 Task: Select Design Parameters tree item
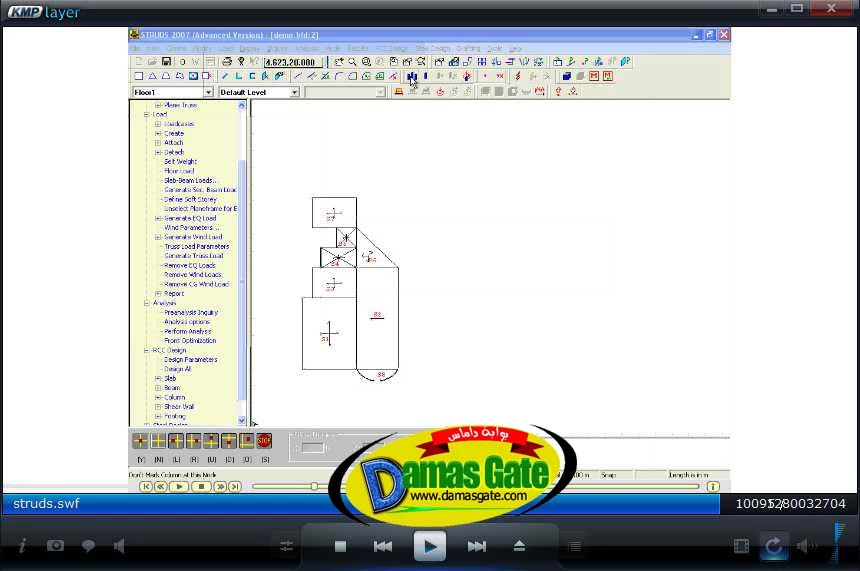coord(191,360)
